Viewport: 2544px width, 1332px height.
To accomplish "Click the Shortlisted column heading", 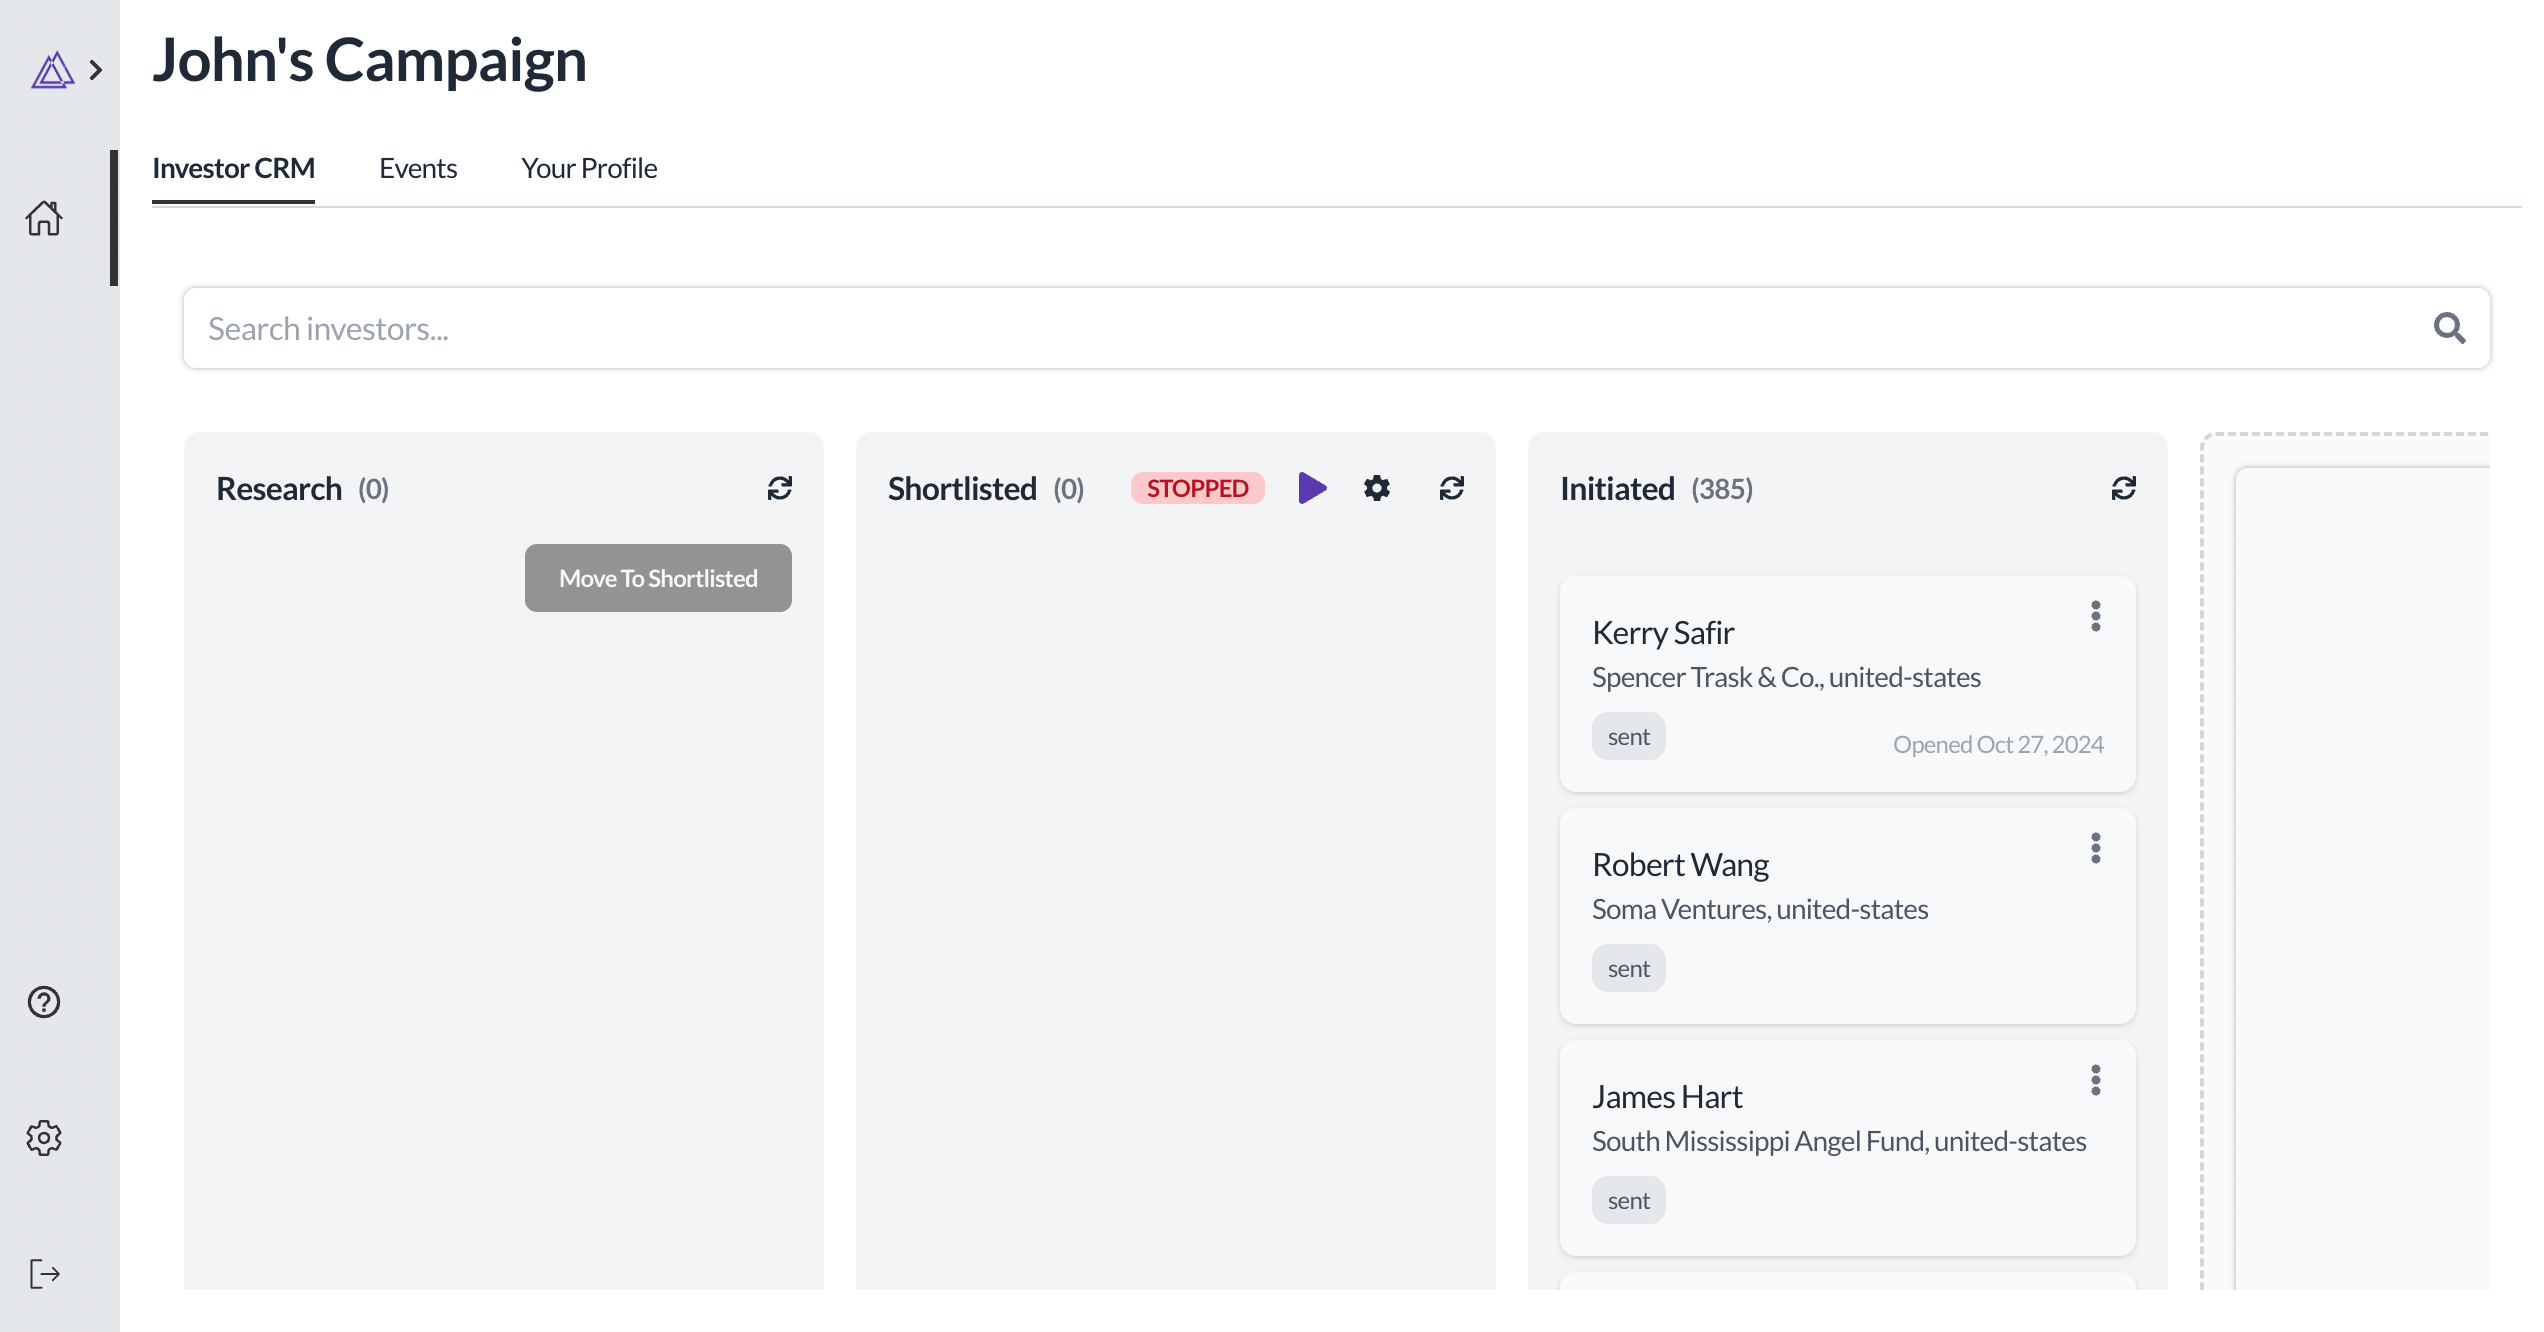I will [x=962, y=488].
